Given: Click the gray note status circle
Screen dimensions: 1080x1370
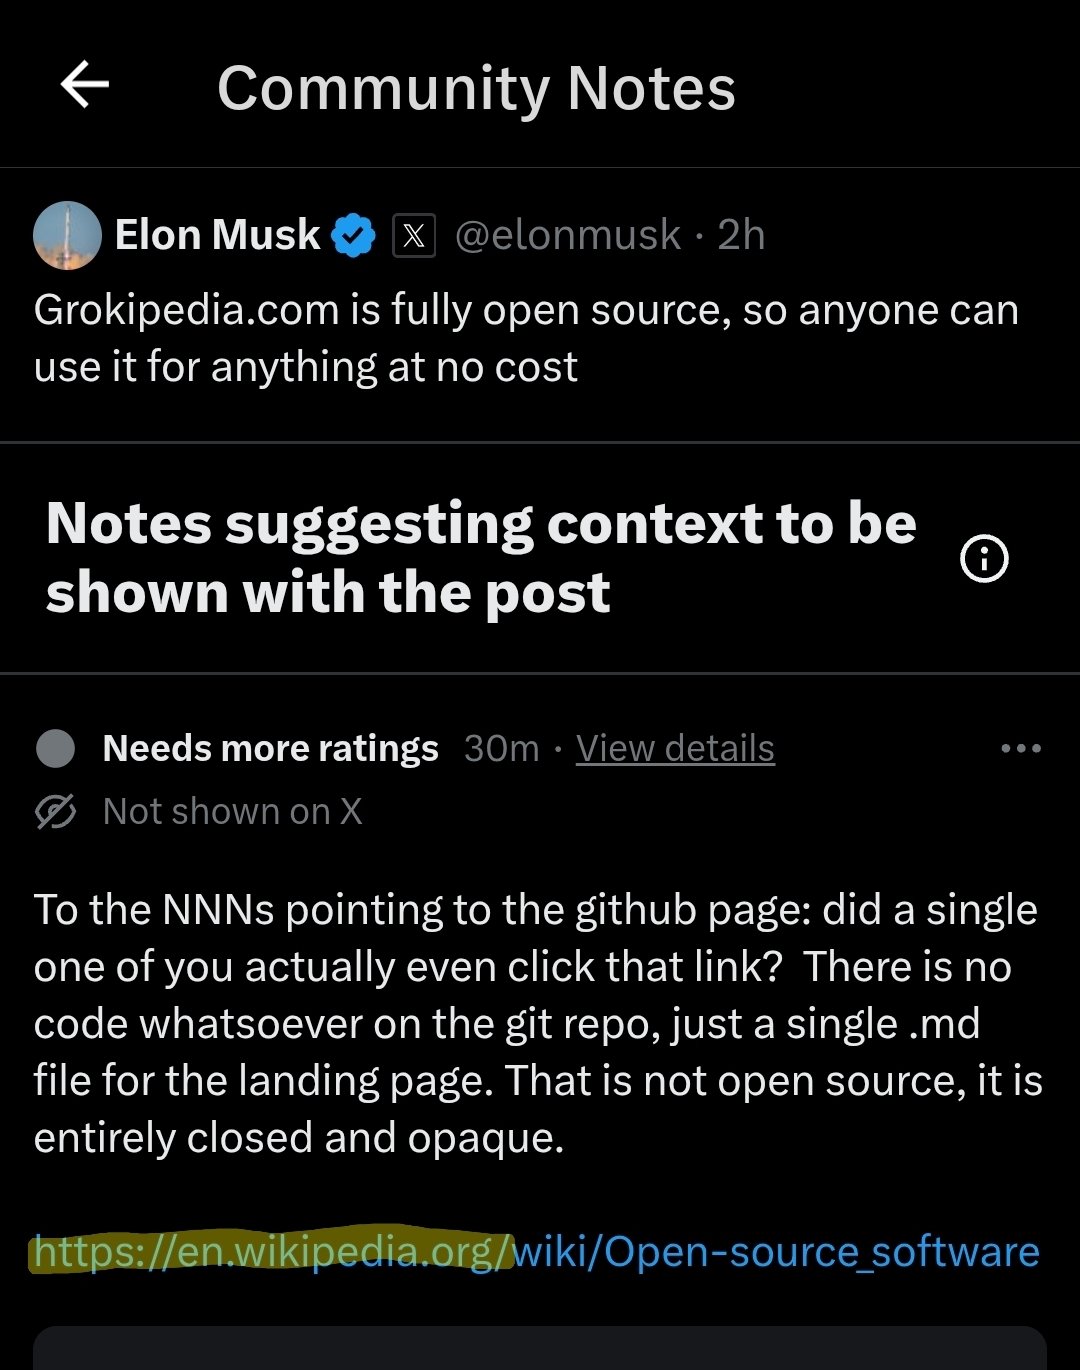Looking at the screenshot, I should click(55, 748).
